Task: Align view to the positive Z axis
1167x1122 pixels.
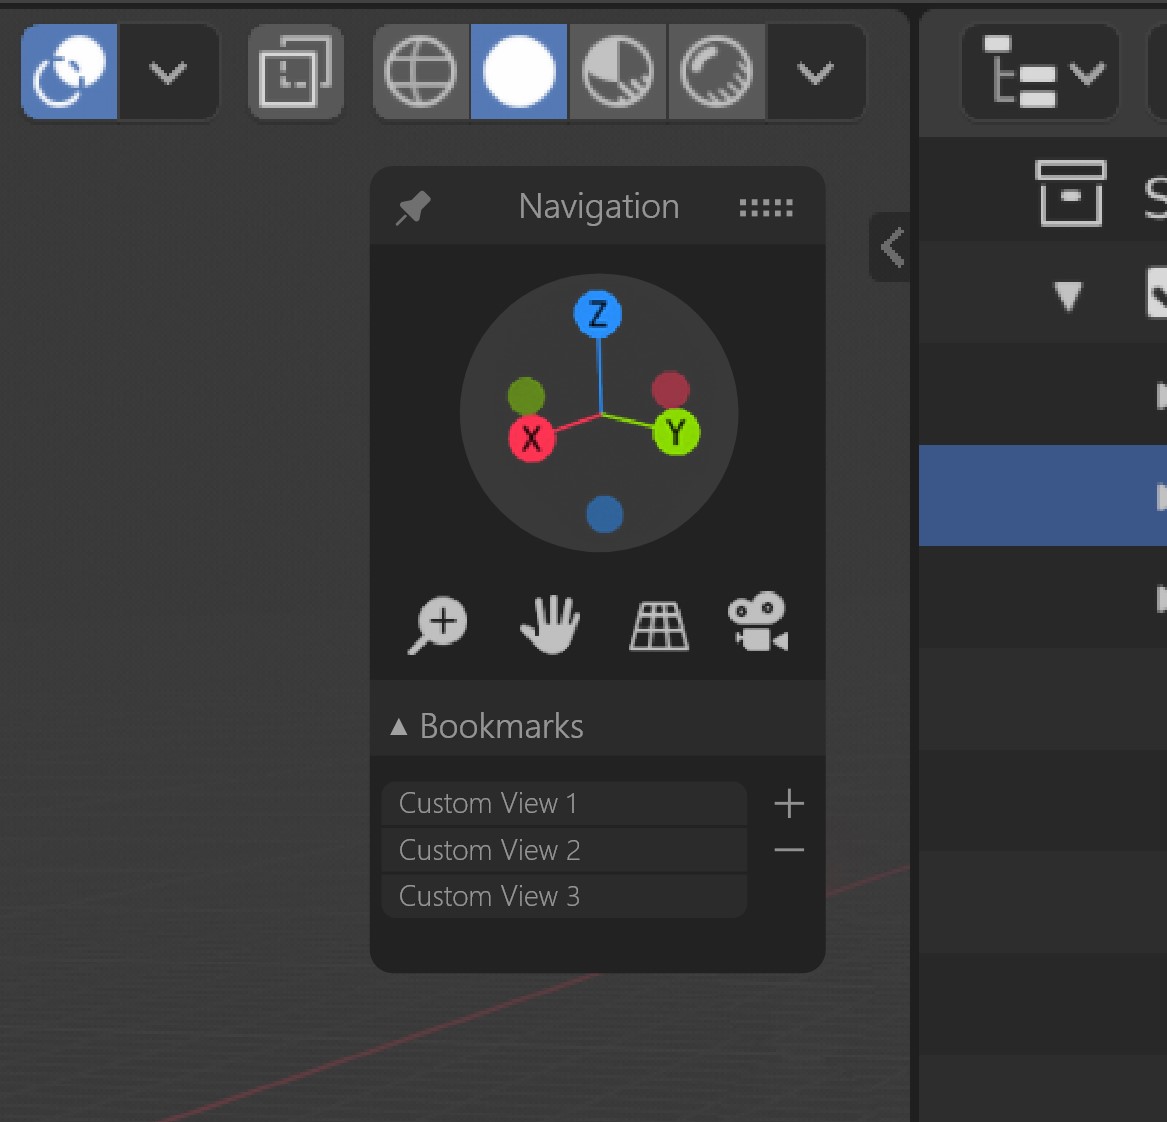Action: coord(598,314)
